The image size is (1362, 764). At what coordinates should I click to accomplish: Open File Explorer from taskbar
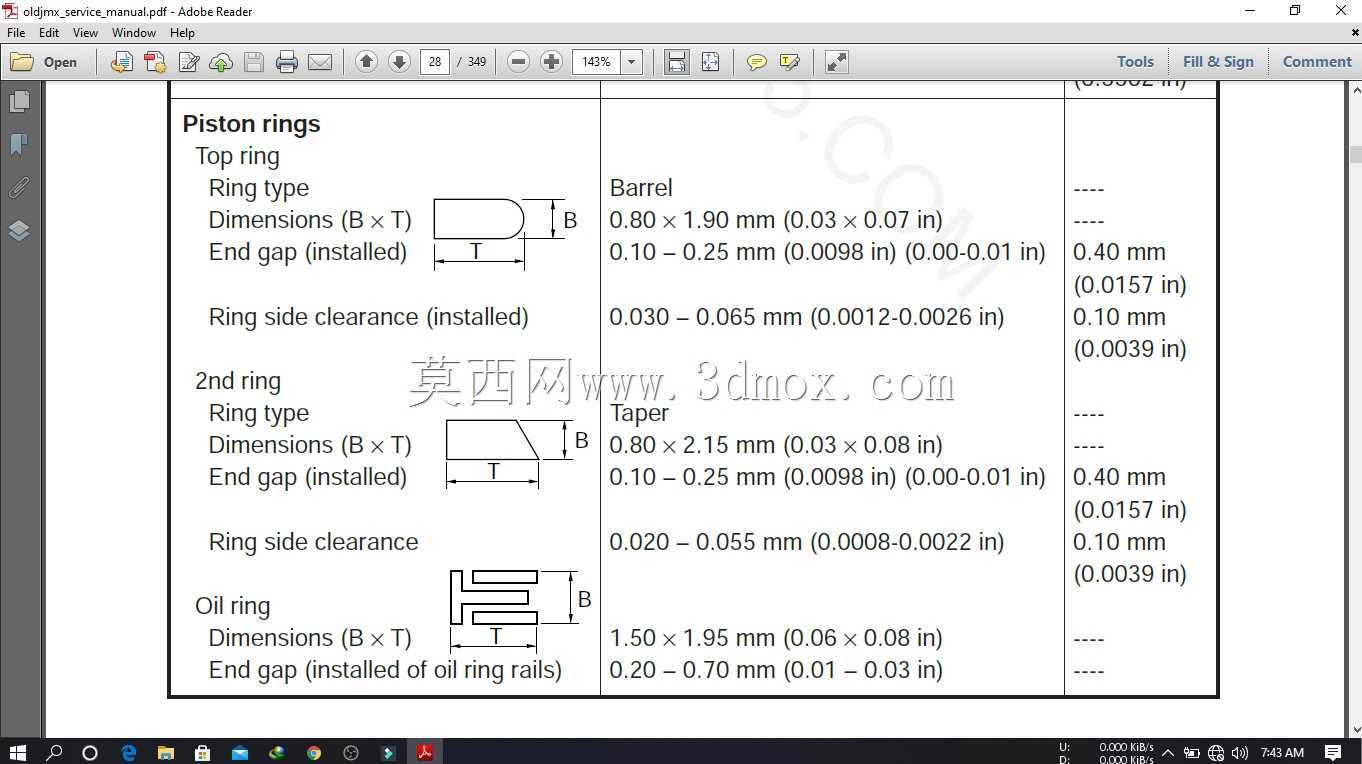click(165, 752)
